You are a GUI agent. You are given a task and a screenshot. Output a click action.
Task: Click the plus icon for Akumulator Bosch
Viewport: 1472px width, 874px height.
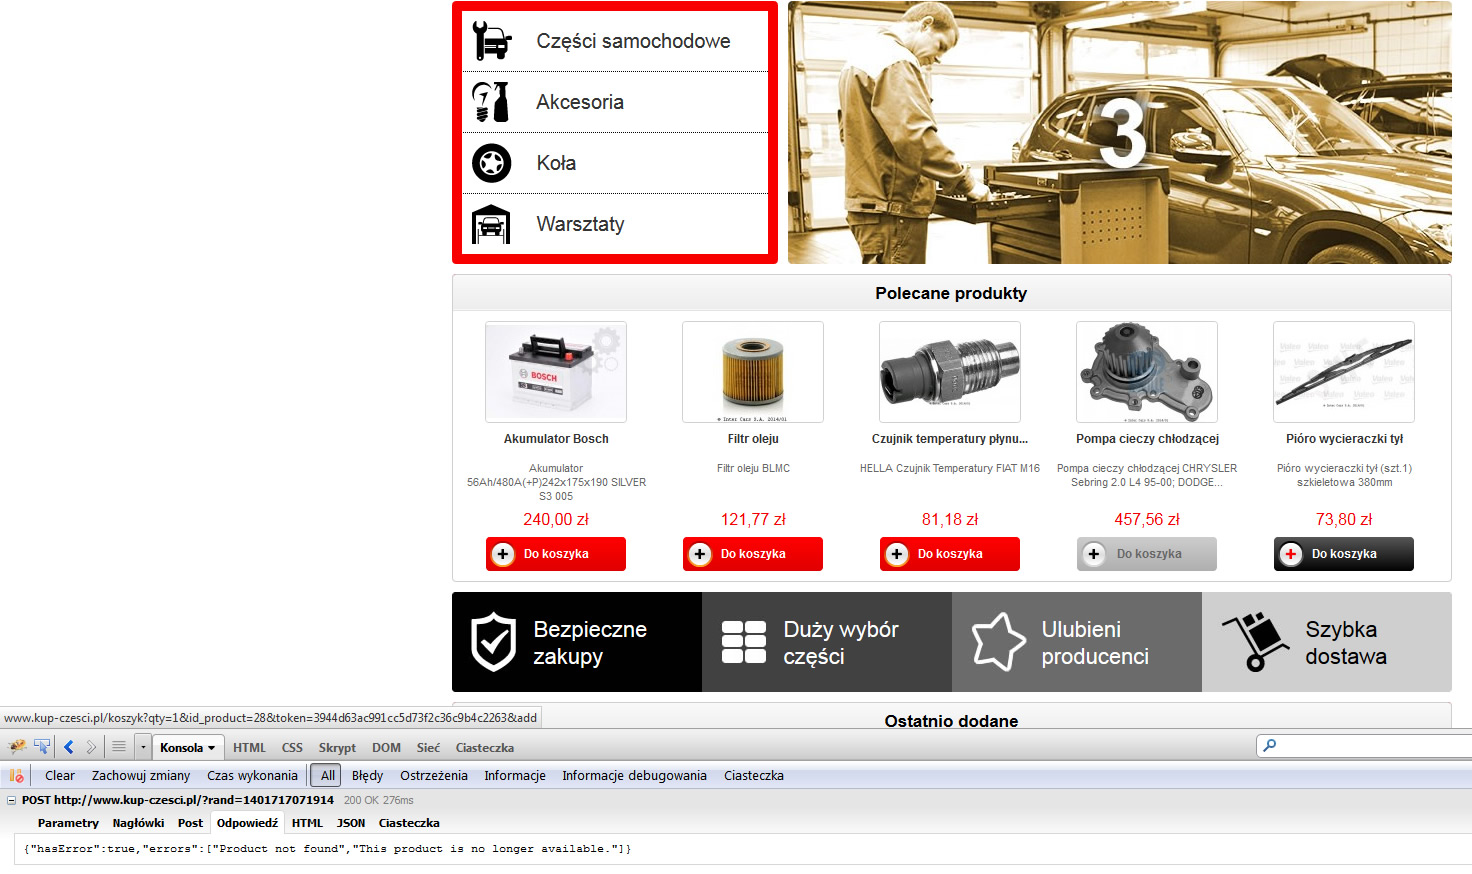click(x=503, y=554)
